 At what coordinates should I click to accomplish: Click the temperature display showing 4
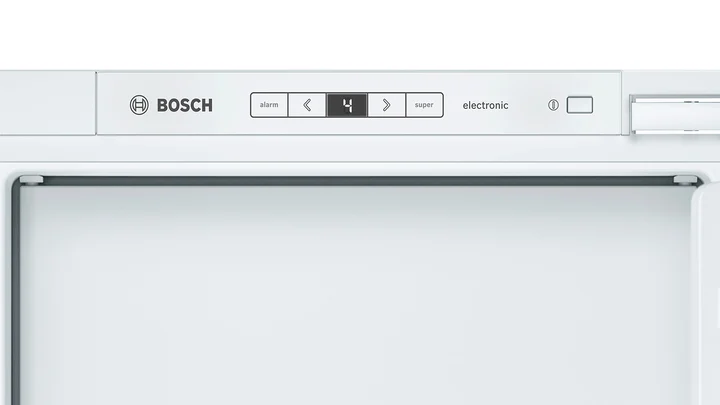(347, 105)
